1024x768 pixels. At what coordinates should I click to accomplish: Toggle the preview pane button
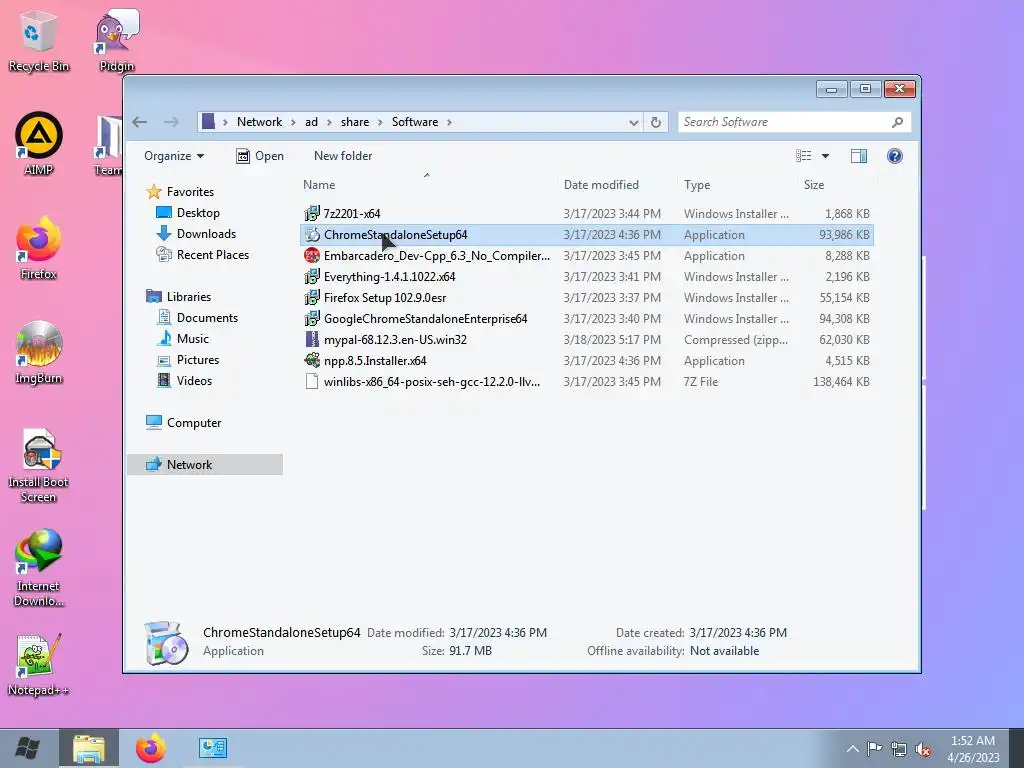859,155
